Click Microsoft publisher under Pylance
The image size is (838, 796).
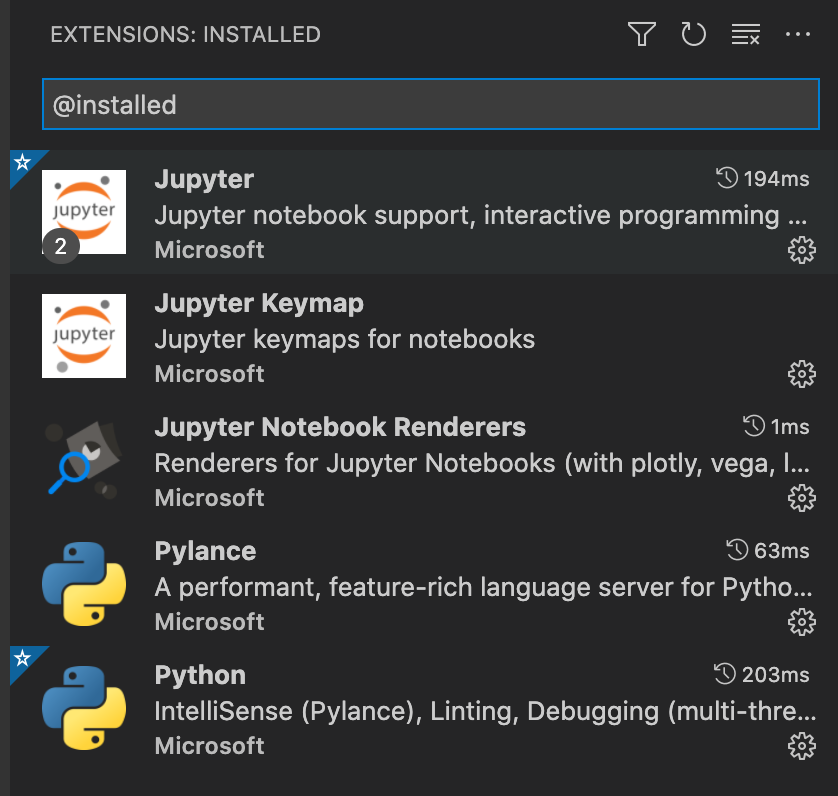click(210, 622)
